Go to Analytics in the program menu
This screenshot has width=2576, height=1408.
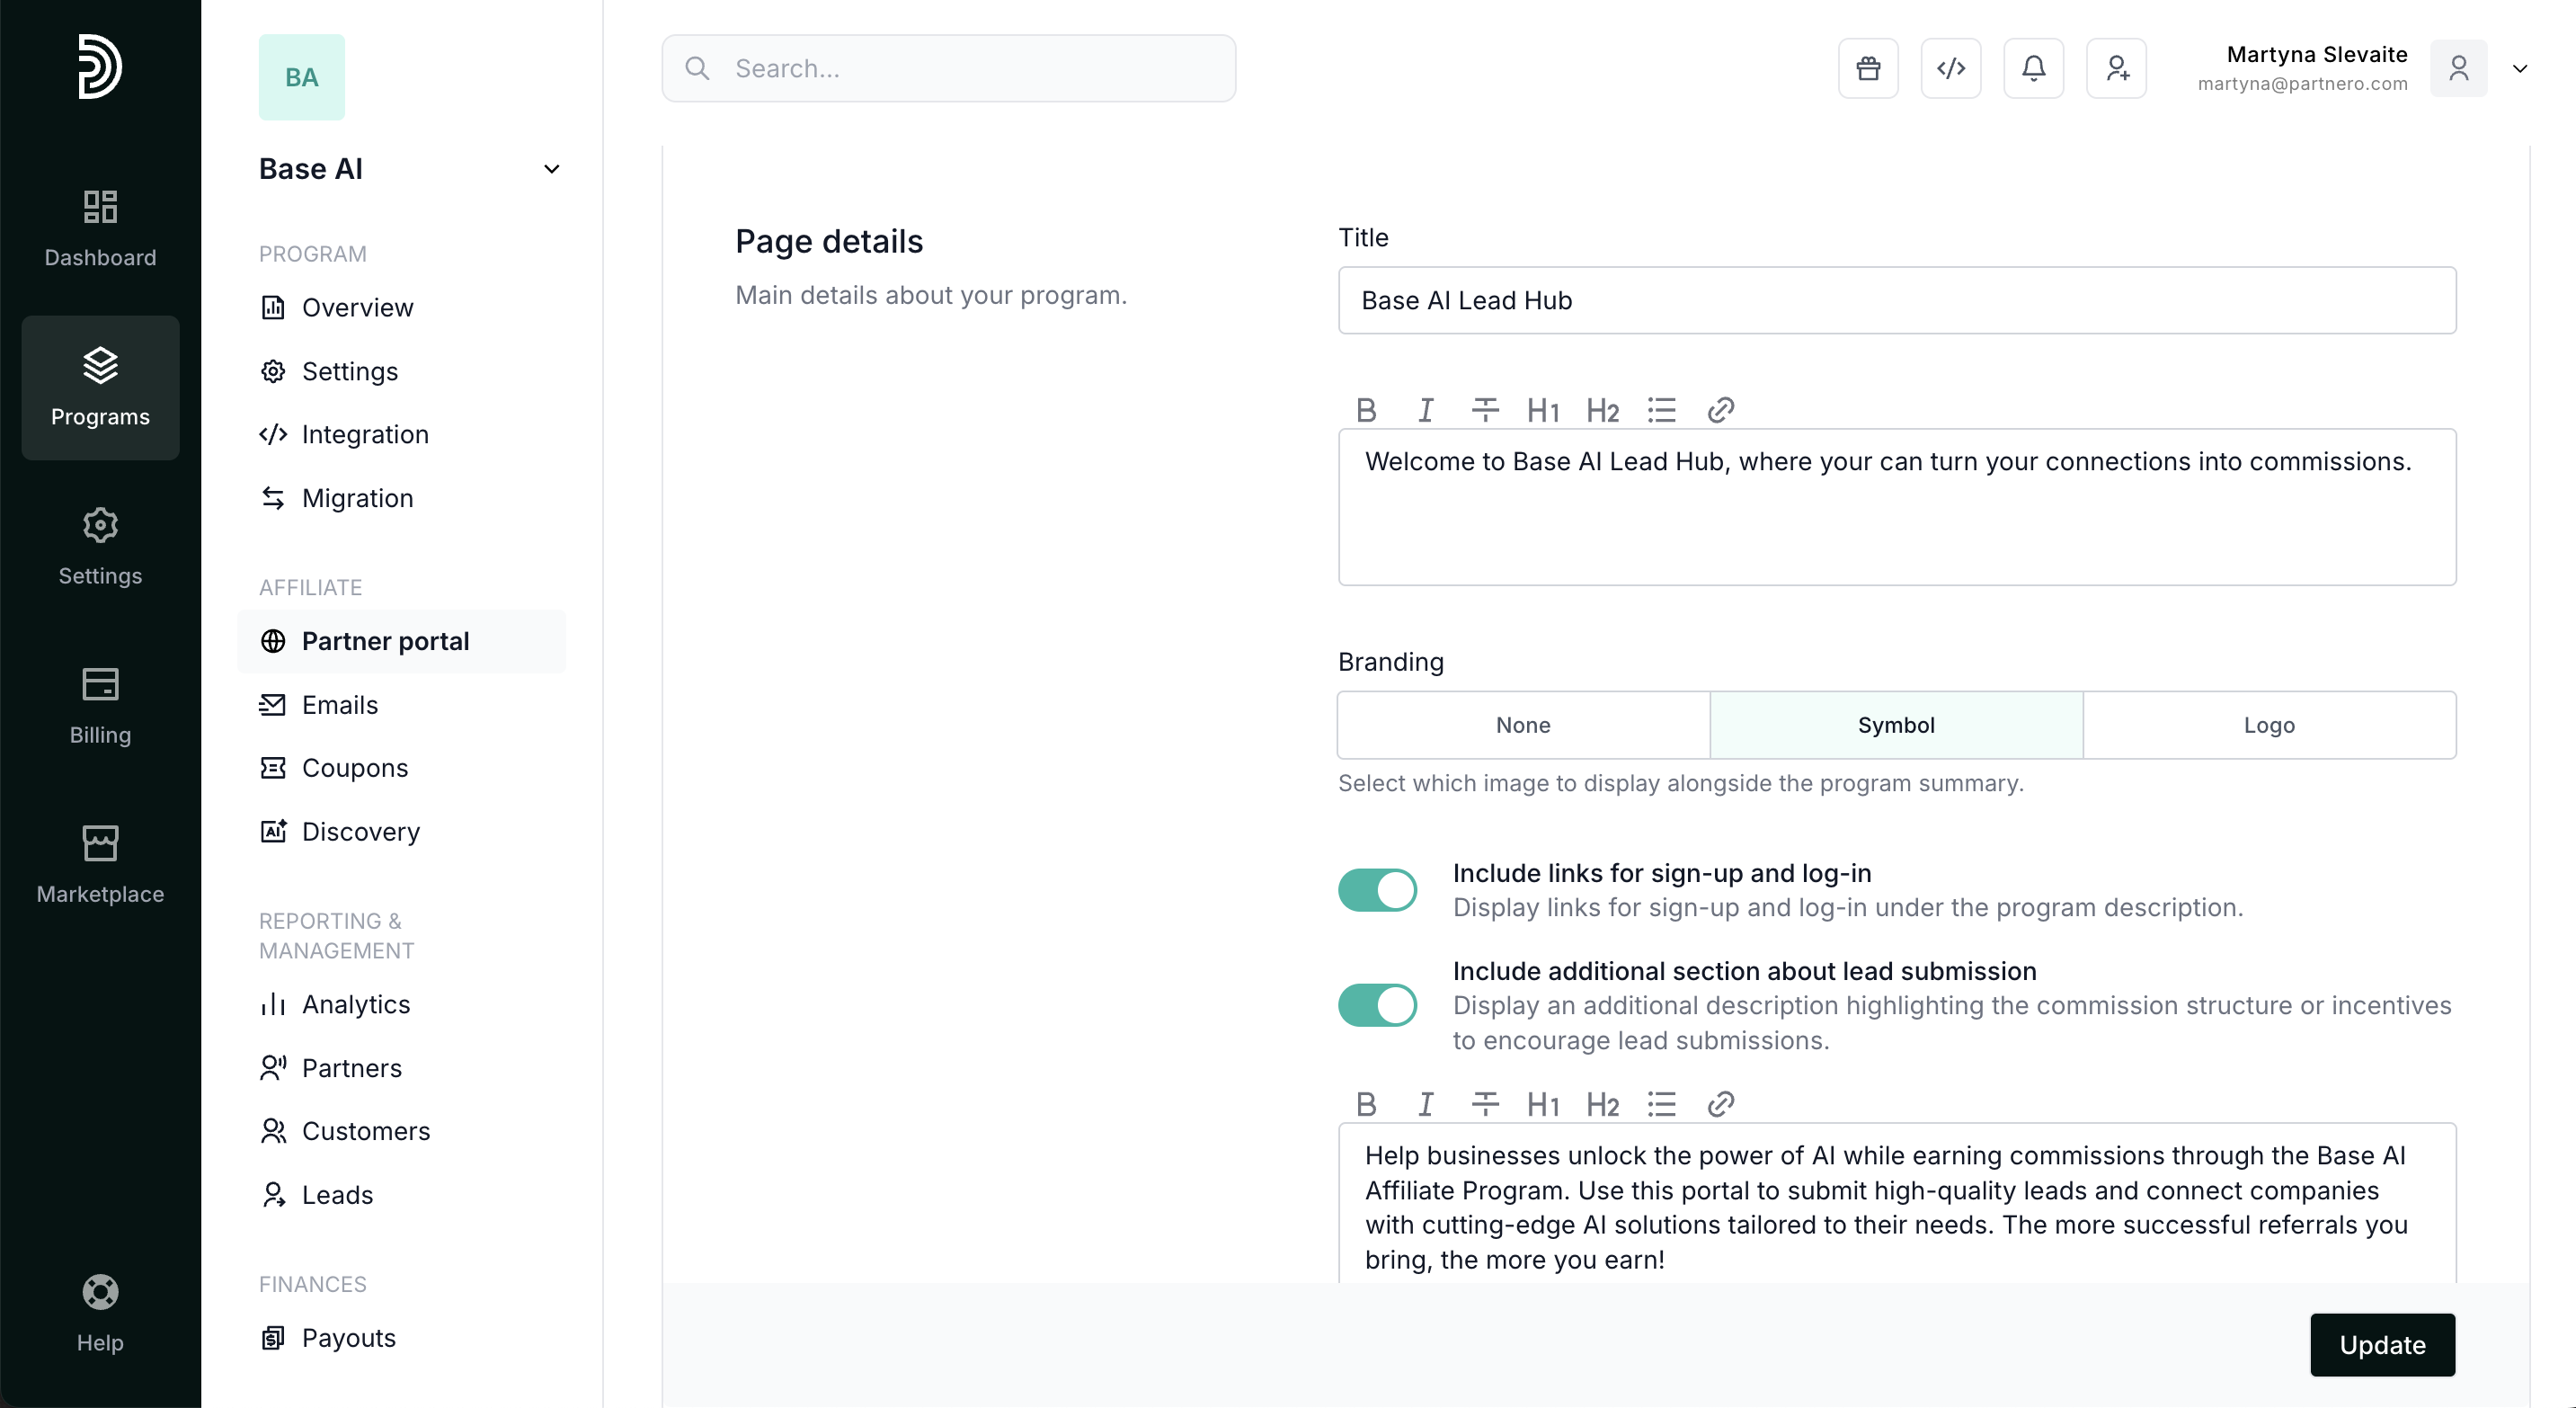tap(356, 1004)
